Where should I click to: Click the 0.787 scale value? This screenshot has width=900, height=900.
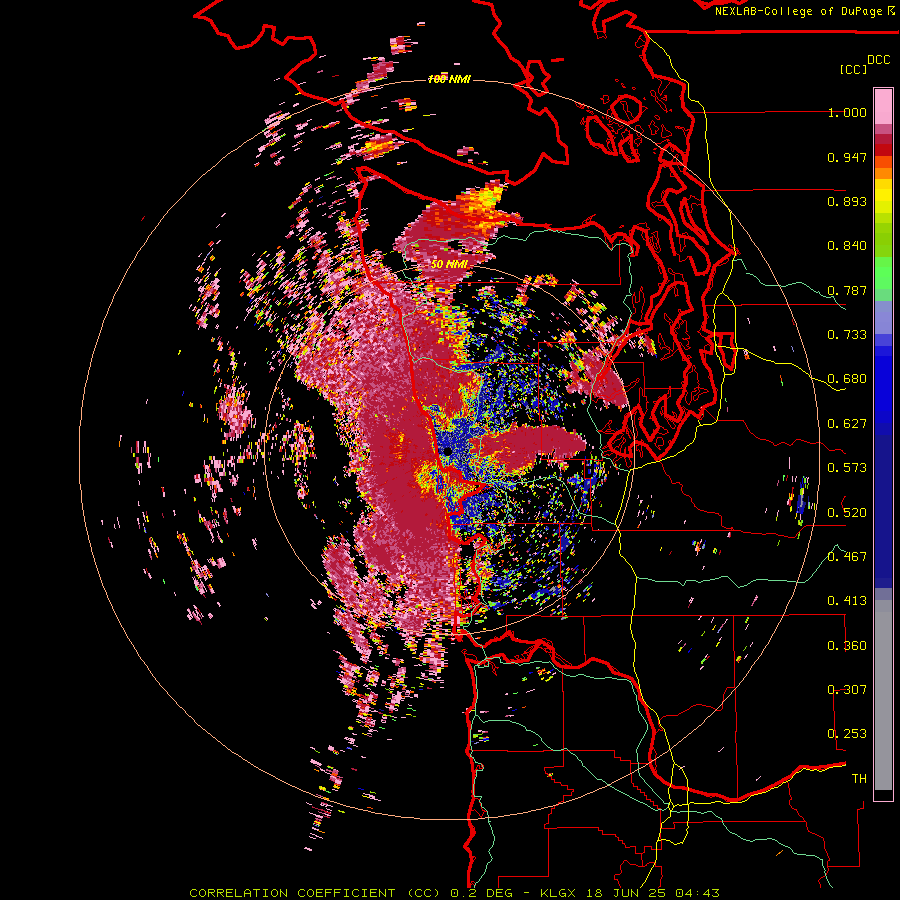coord(847,290)
